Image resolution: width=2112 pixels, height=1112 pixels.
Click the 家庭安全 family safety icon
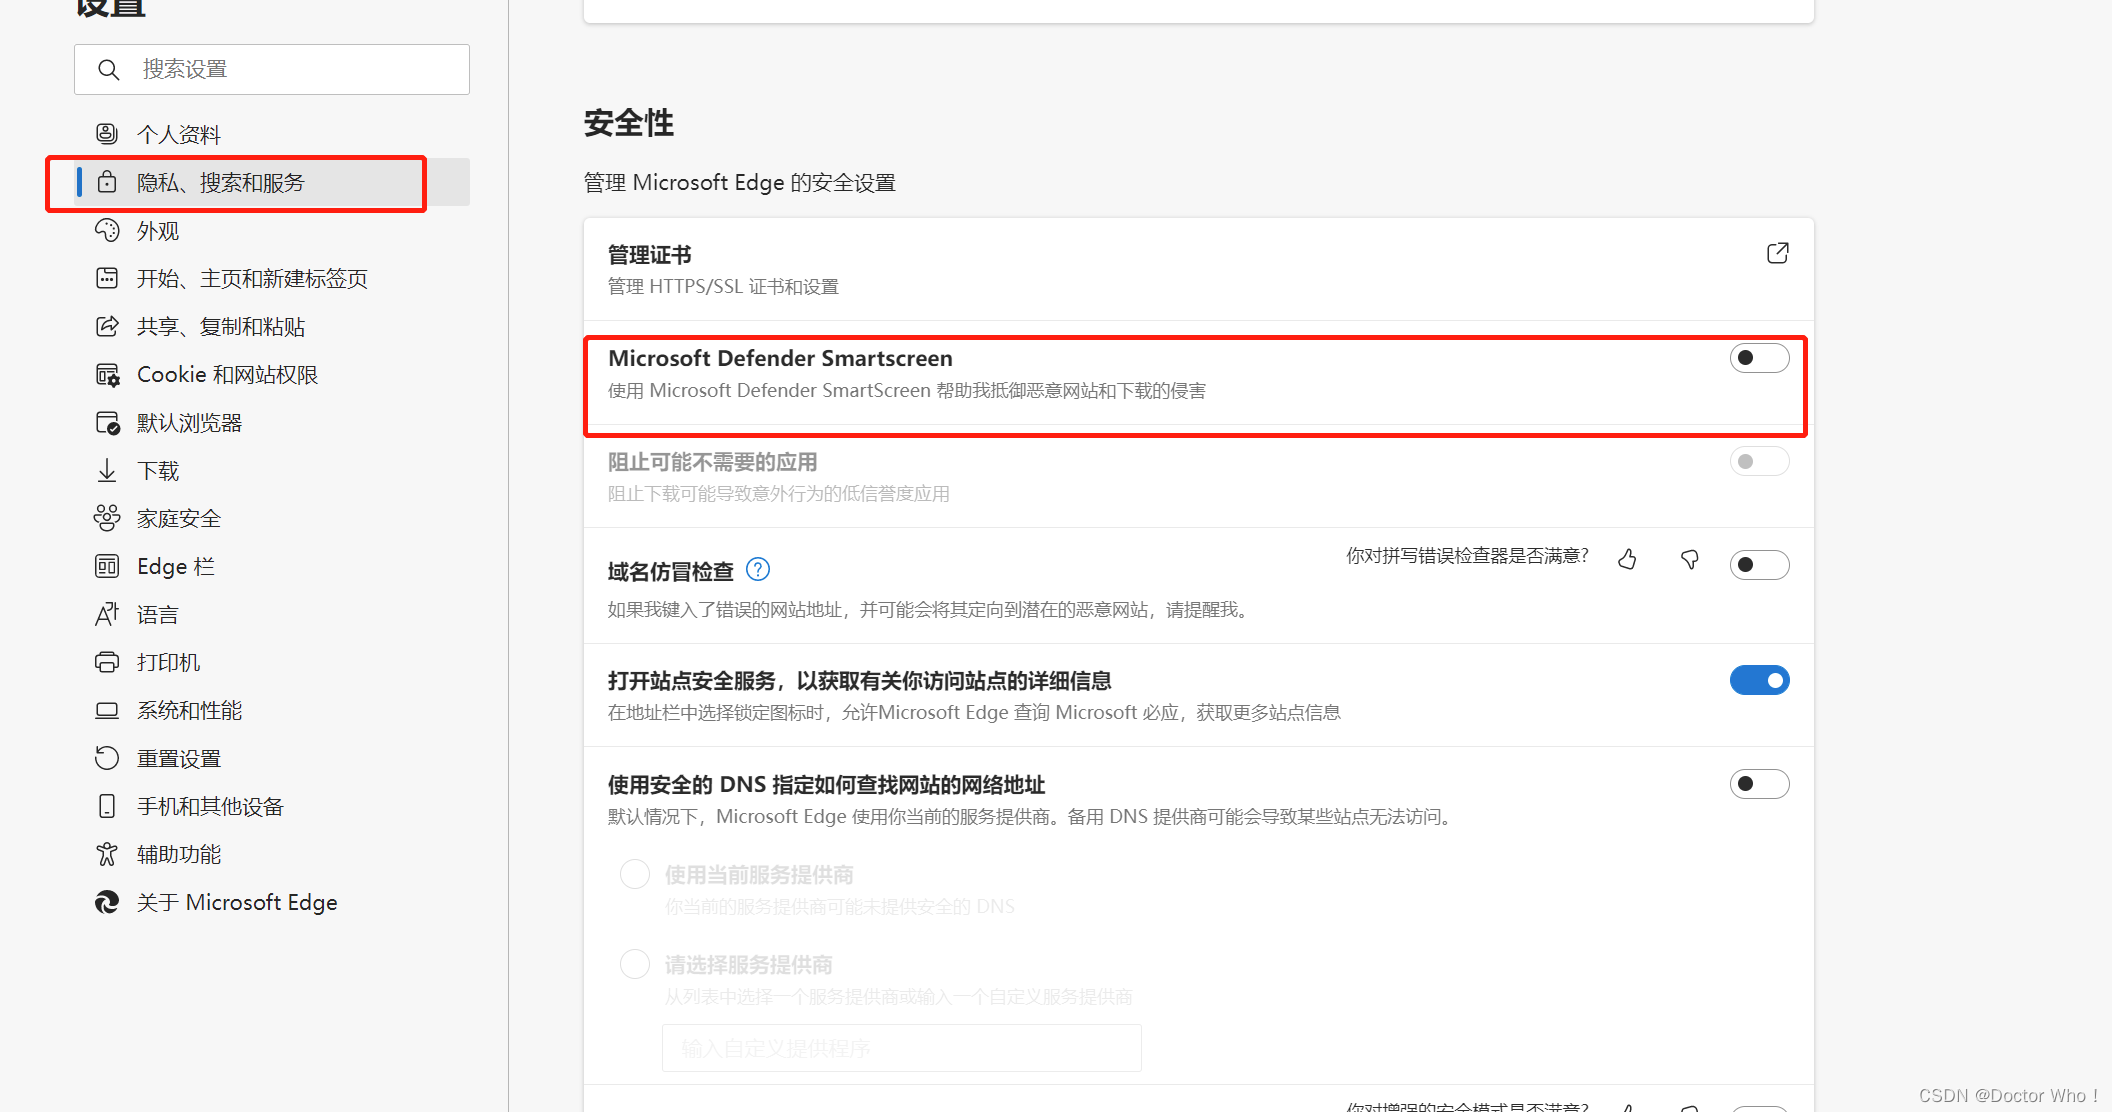[x=108, y=517]
